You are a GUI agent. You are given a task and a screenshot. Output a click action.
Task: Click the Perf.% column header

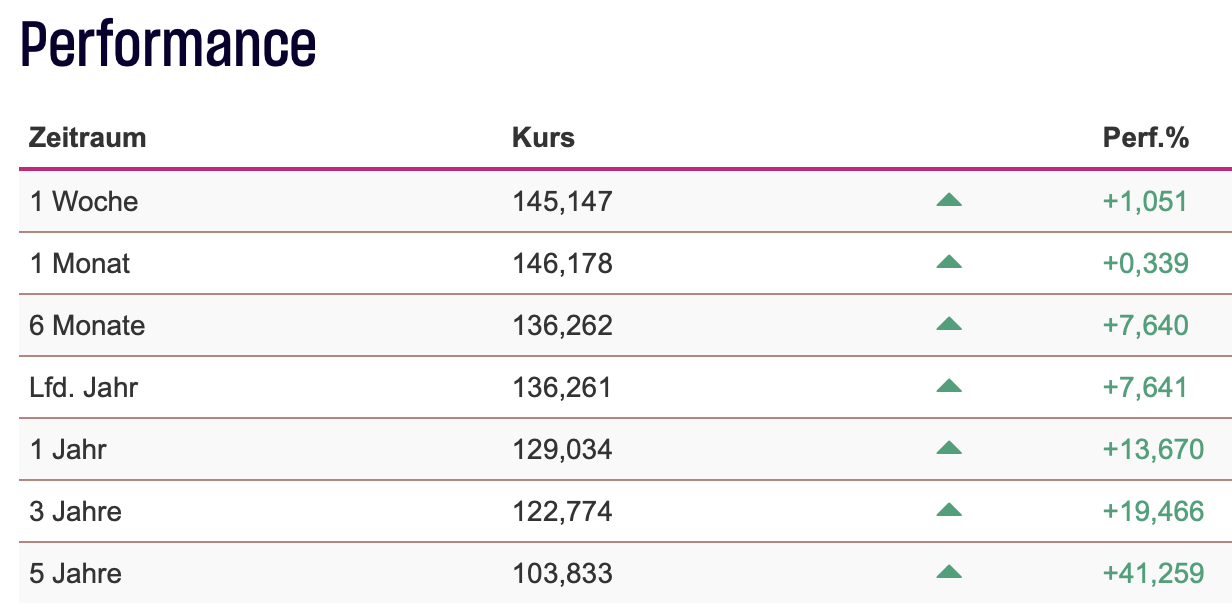coord(1146,137)
